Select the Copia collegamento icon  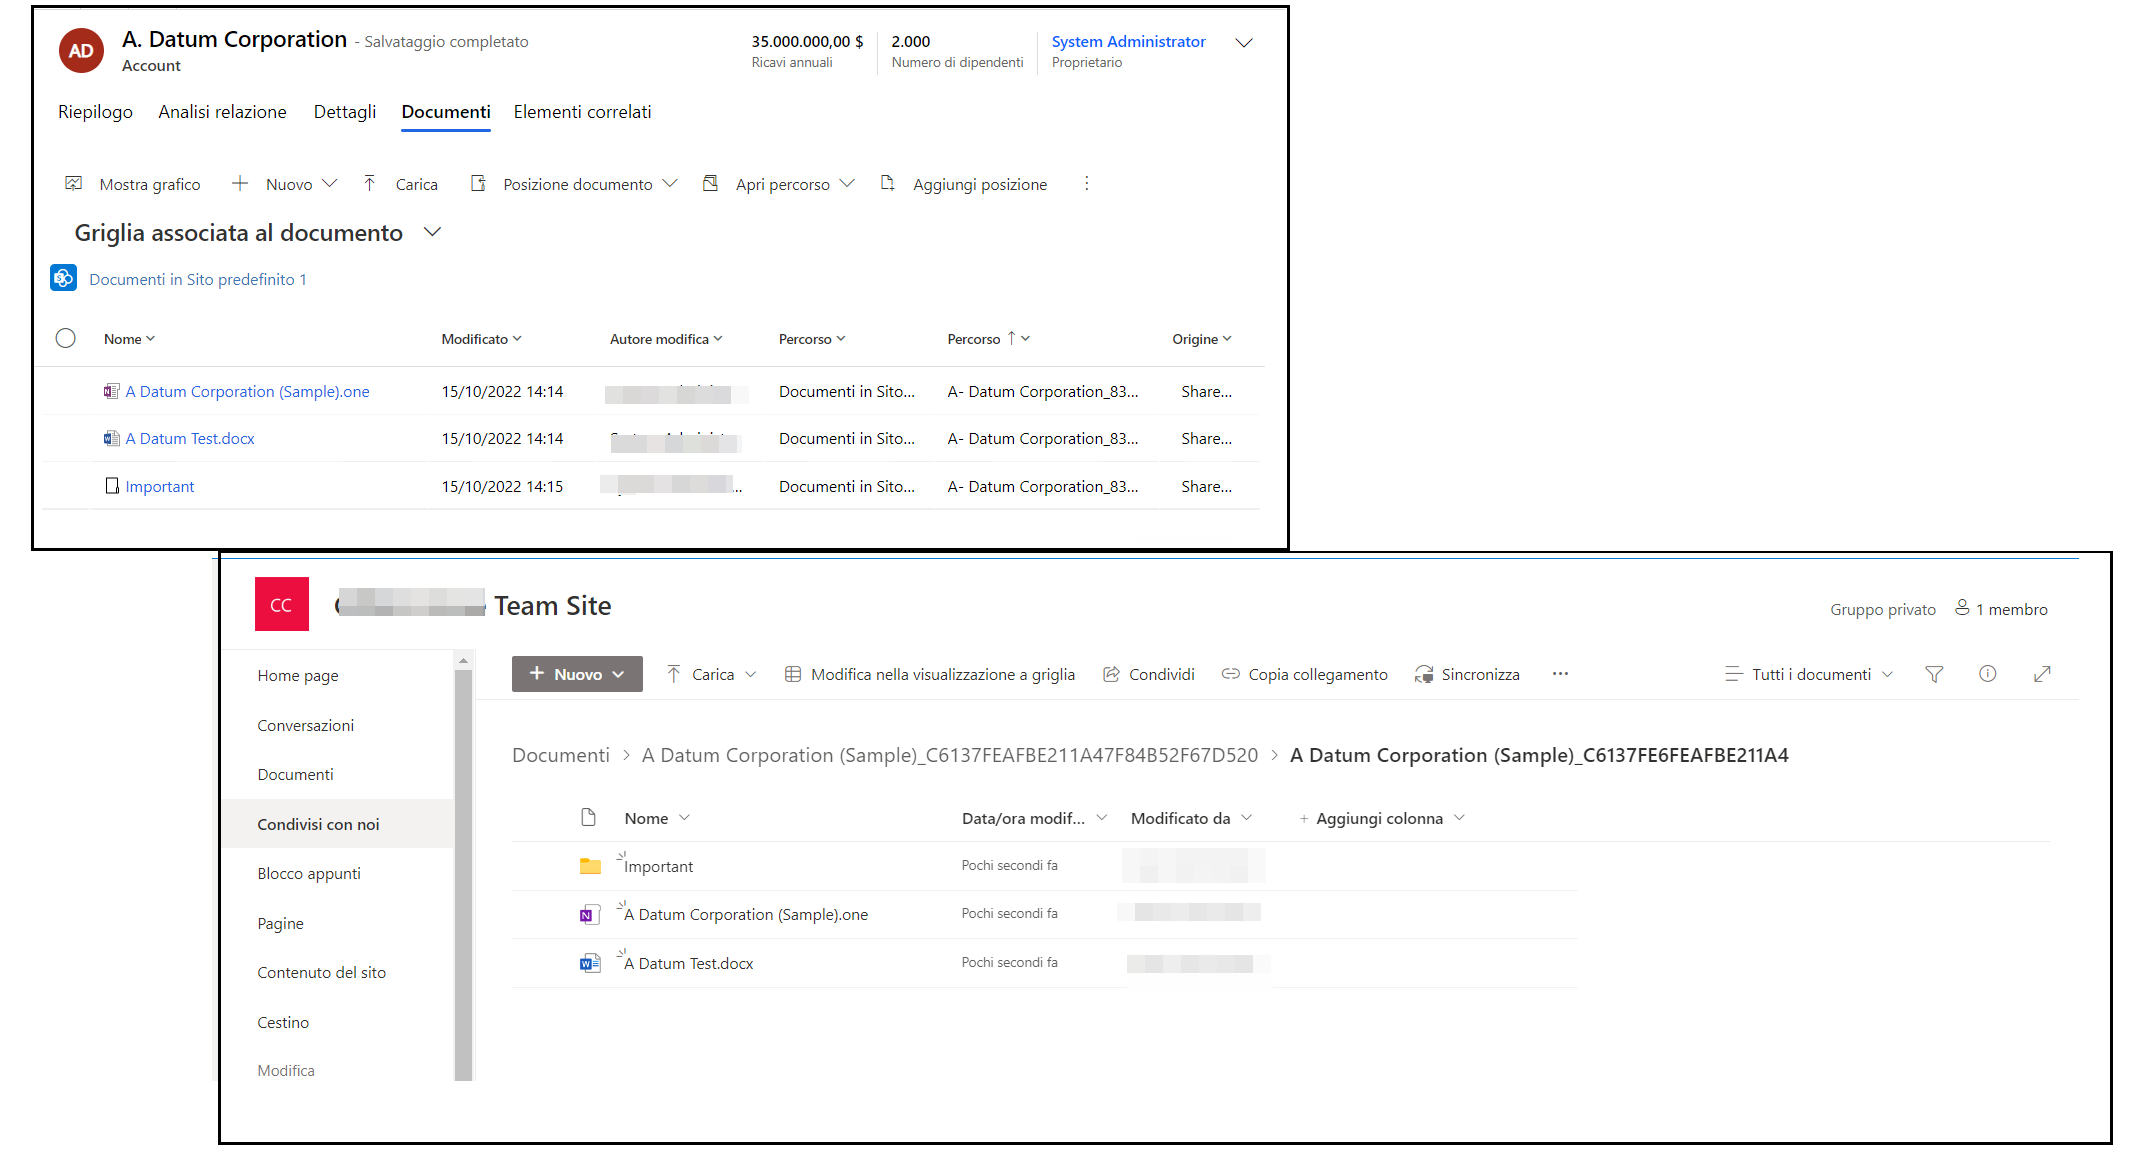point(1232,674)
